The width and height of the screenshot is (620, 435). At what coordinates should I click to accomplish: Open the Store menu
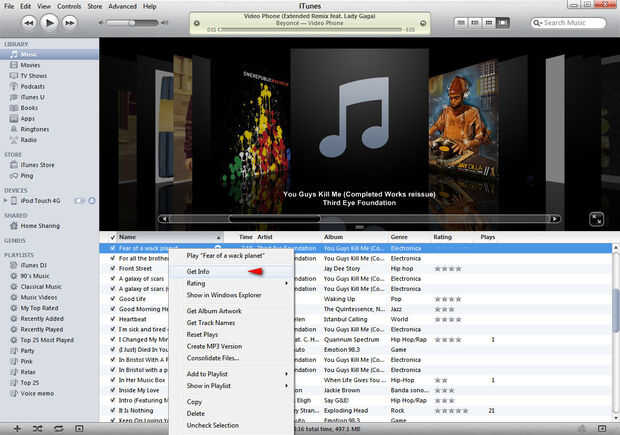tap(95, 6)
